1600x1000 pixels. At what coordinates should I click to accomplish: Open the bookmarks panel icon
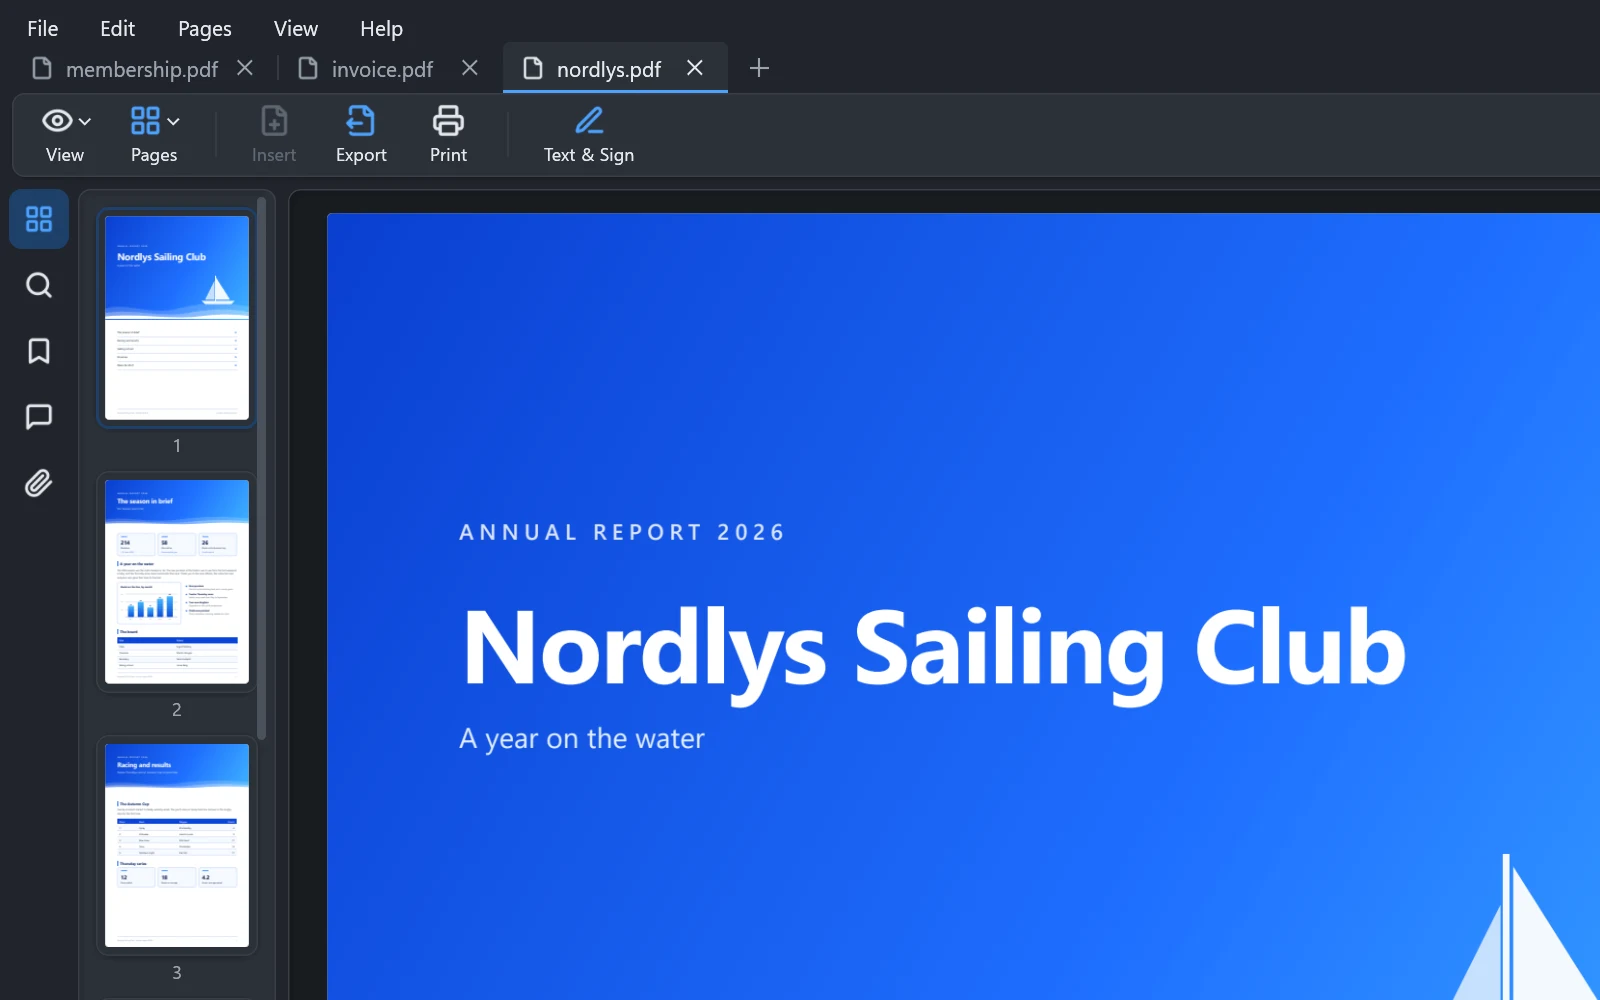(x=39, y=351)
